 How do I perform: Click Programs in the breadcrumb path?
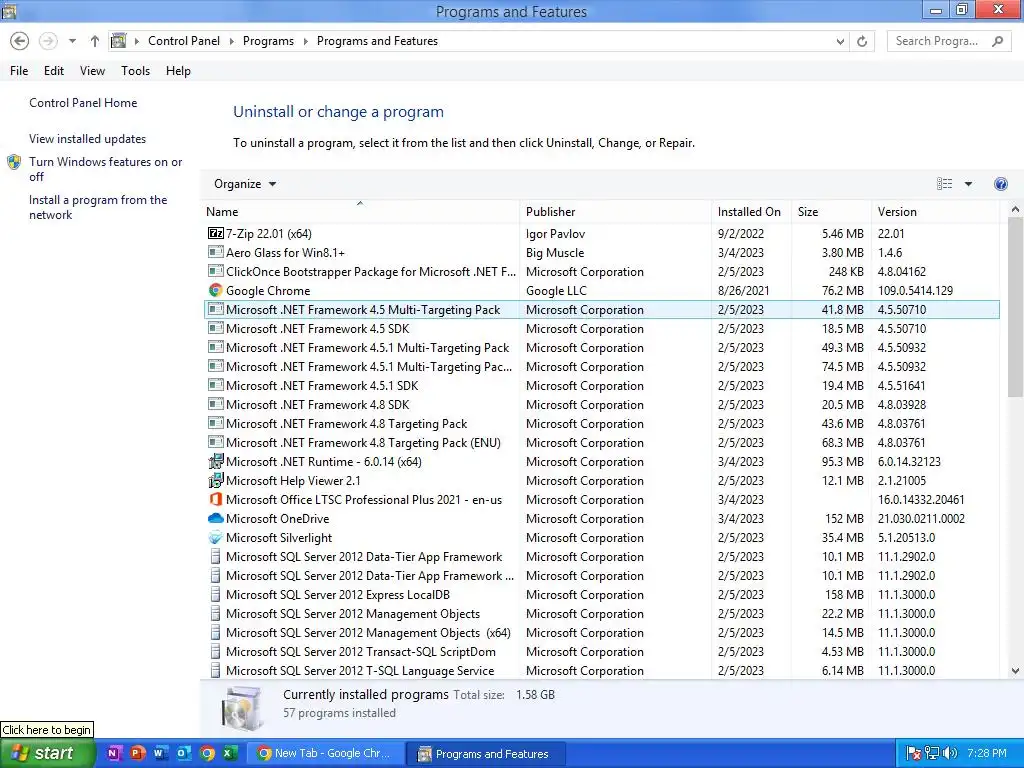tap(268, 41)
